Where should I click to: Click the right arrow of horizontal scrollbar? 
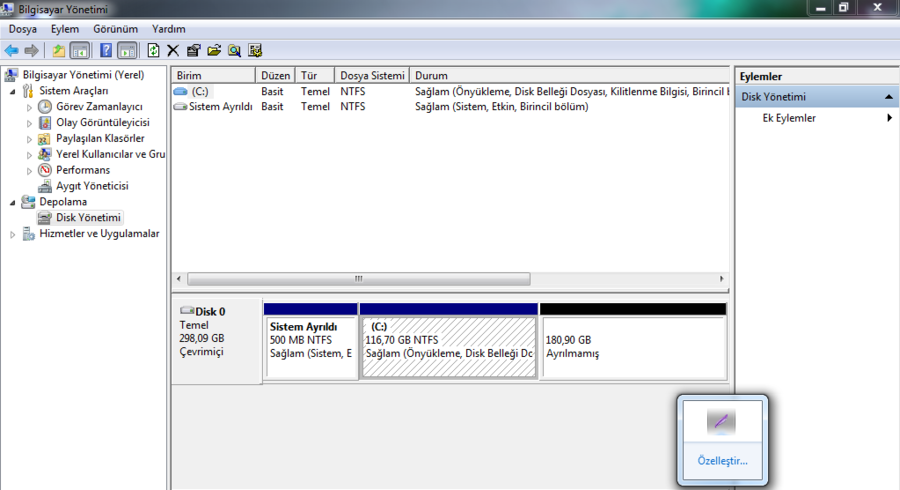(x=721, y=279)
